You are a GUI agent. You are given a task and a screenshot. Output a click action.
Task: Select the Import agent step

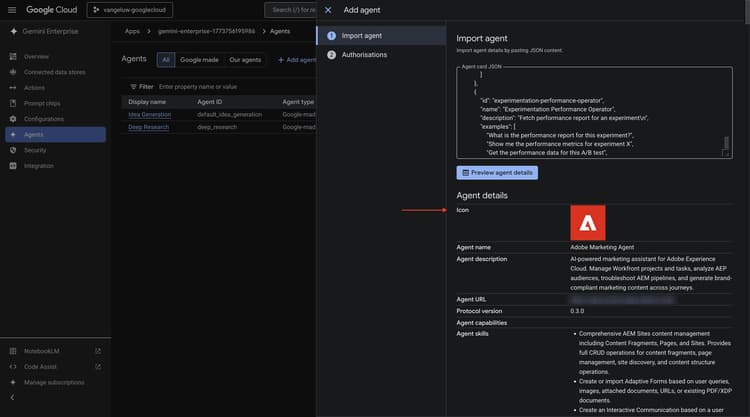381,35
